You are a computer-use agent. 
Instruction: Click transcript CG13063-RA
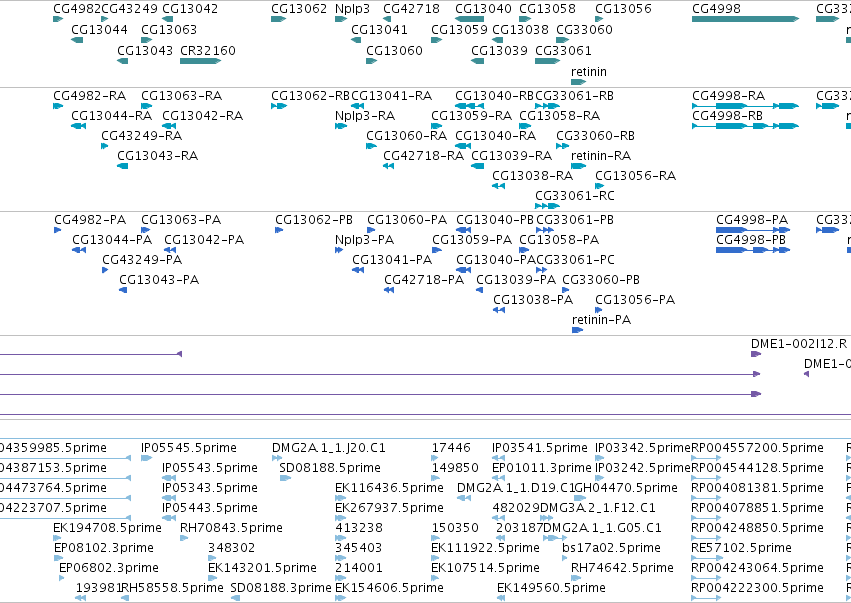pyautogui.click(x=182, y=96)
